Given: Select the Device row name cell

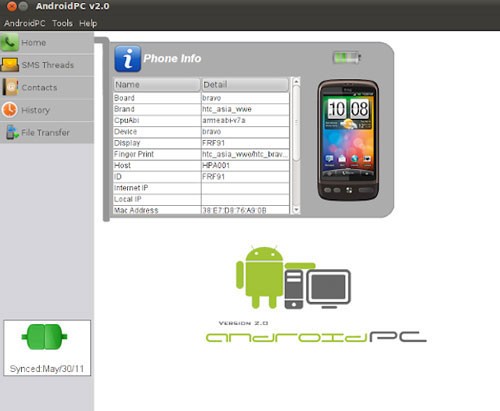Looking at the screenshot, I should (157, 132).
